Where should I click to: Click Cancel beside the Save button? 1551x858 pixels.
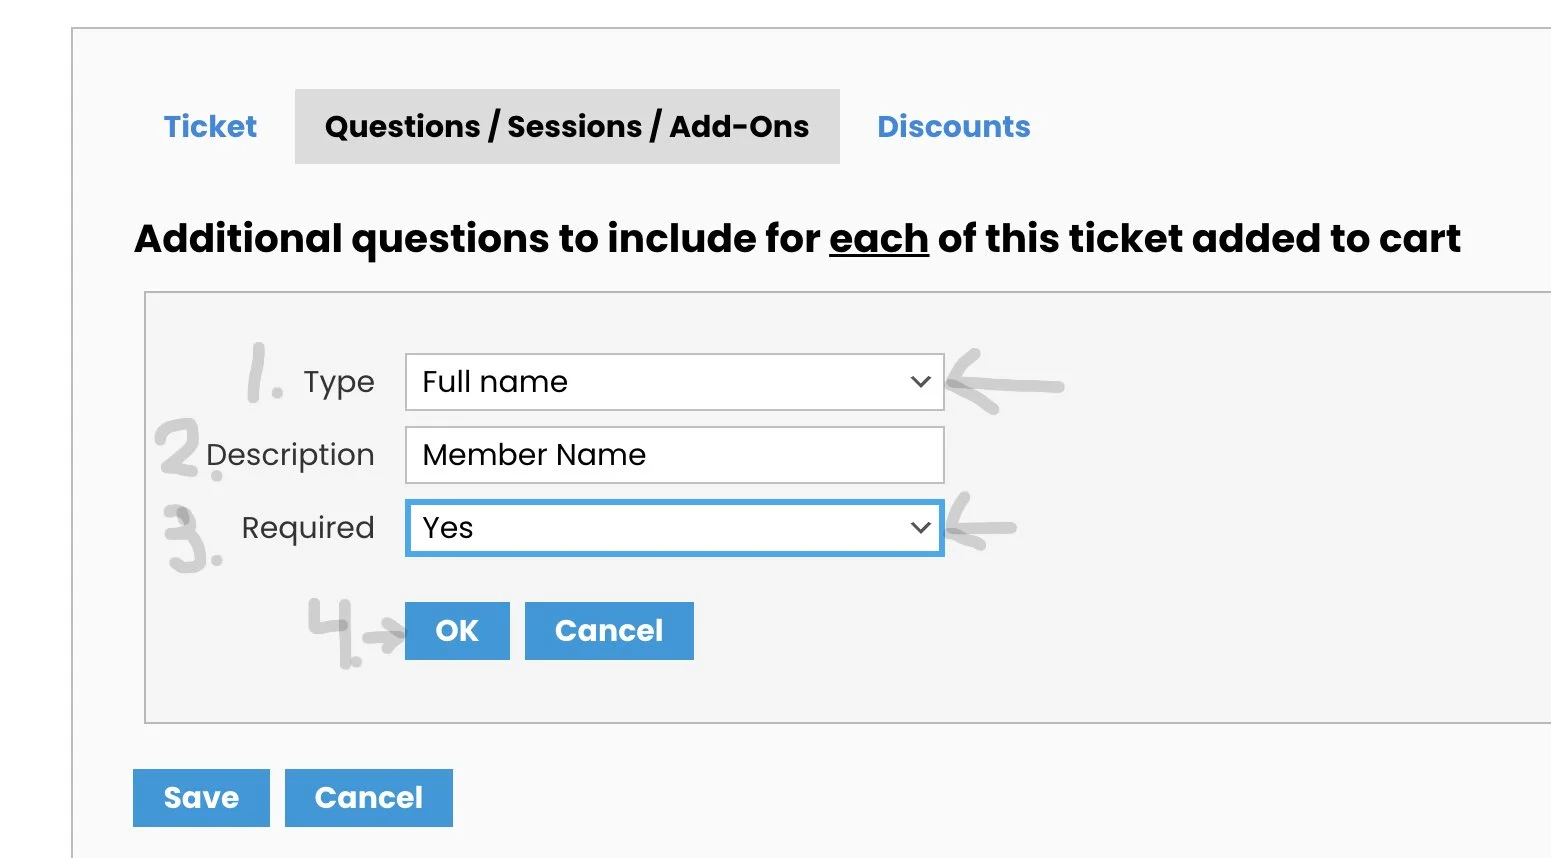(x=368, y=798)
